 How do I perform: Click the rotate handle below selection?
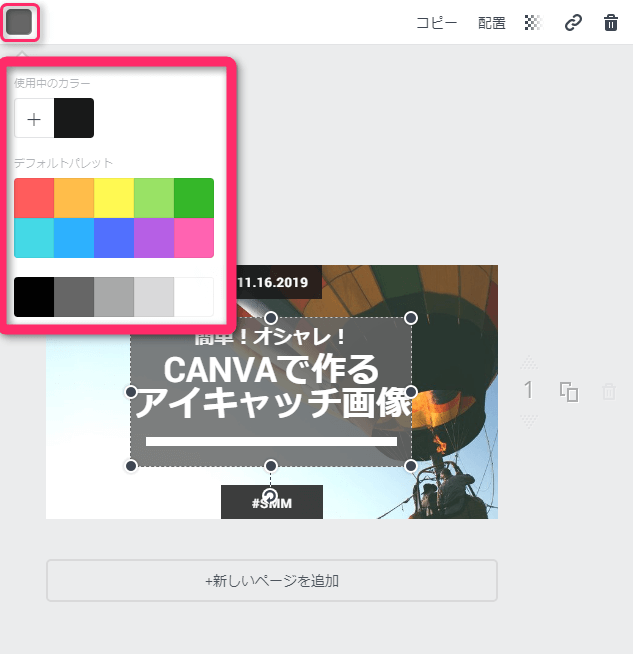click(x=271, y=496)
